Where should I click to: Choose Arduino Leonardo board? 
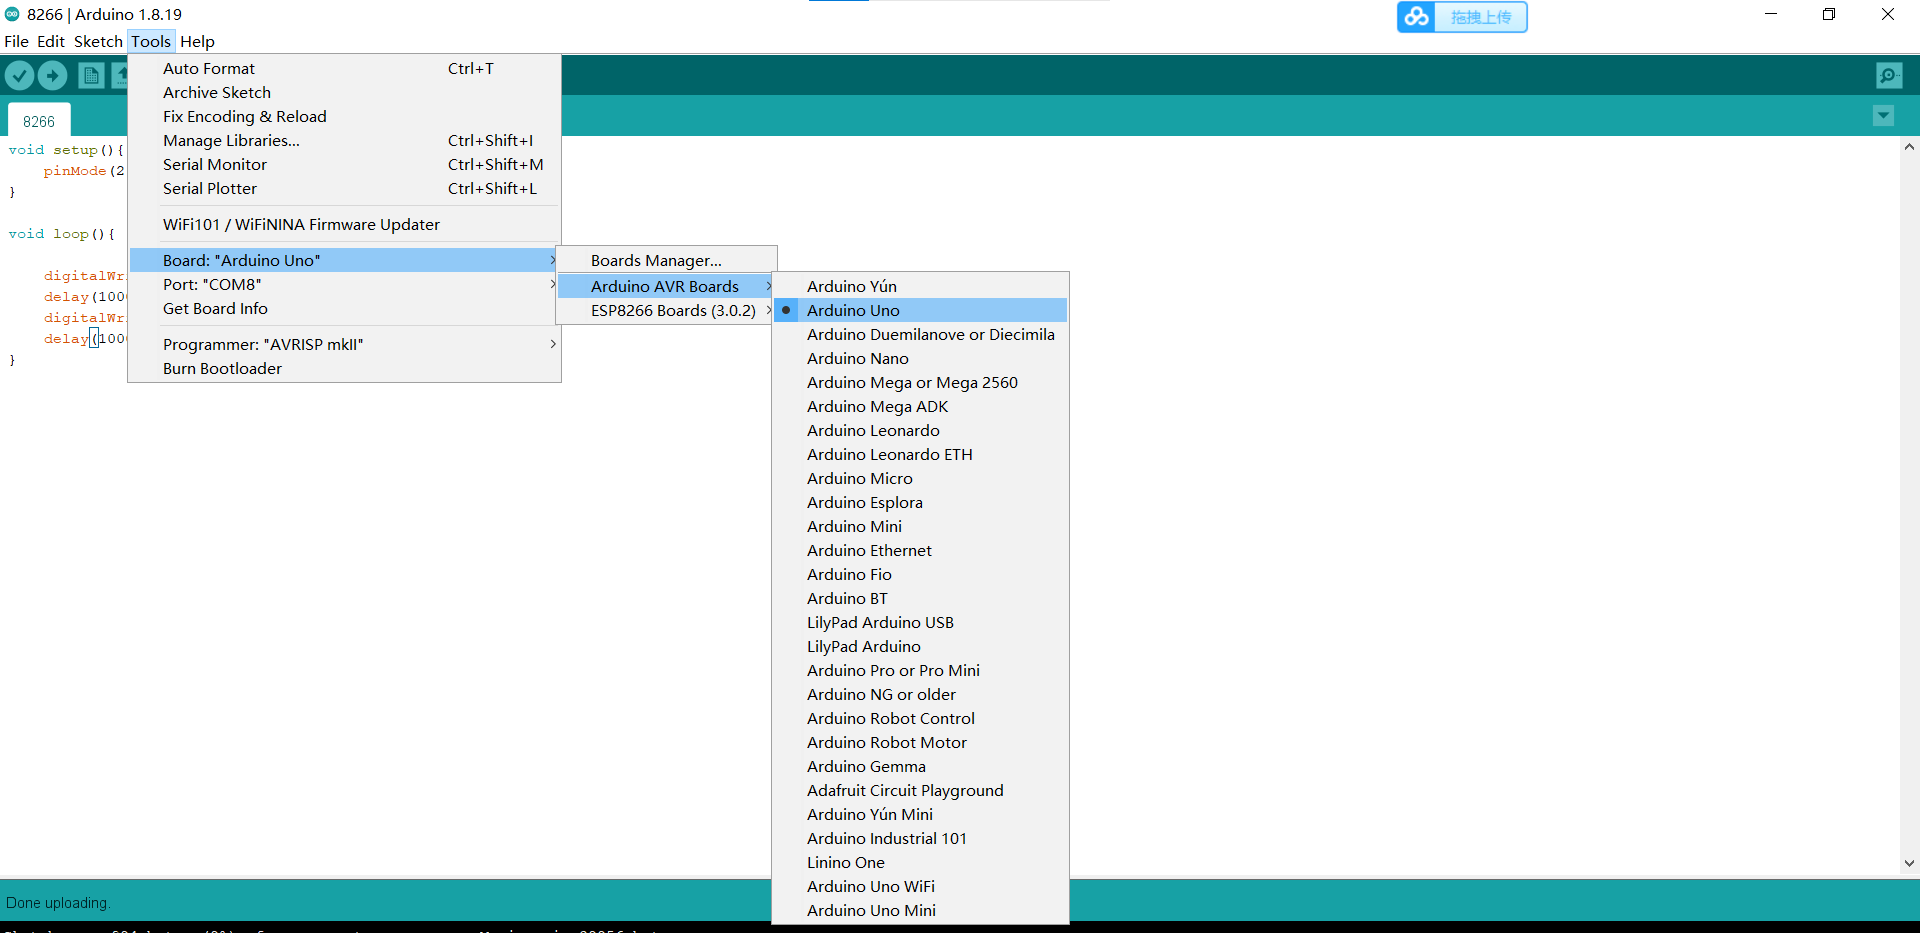(x=920, y=430)
